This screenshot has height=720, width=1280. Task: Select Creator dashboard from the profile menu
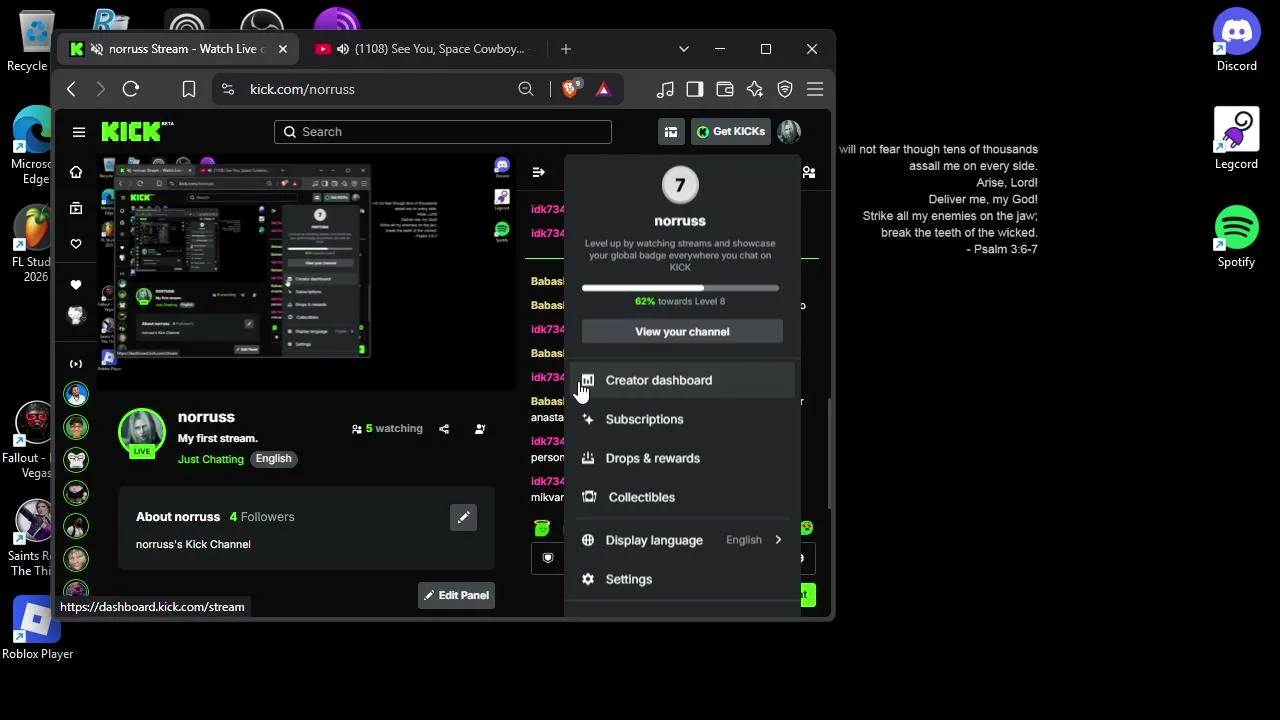click(683, 380)
